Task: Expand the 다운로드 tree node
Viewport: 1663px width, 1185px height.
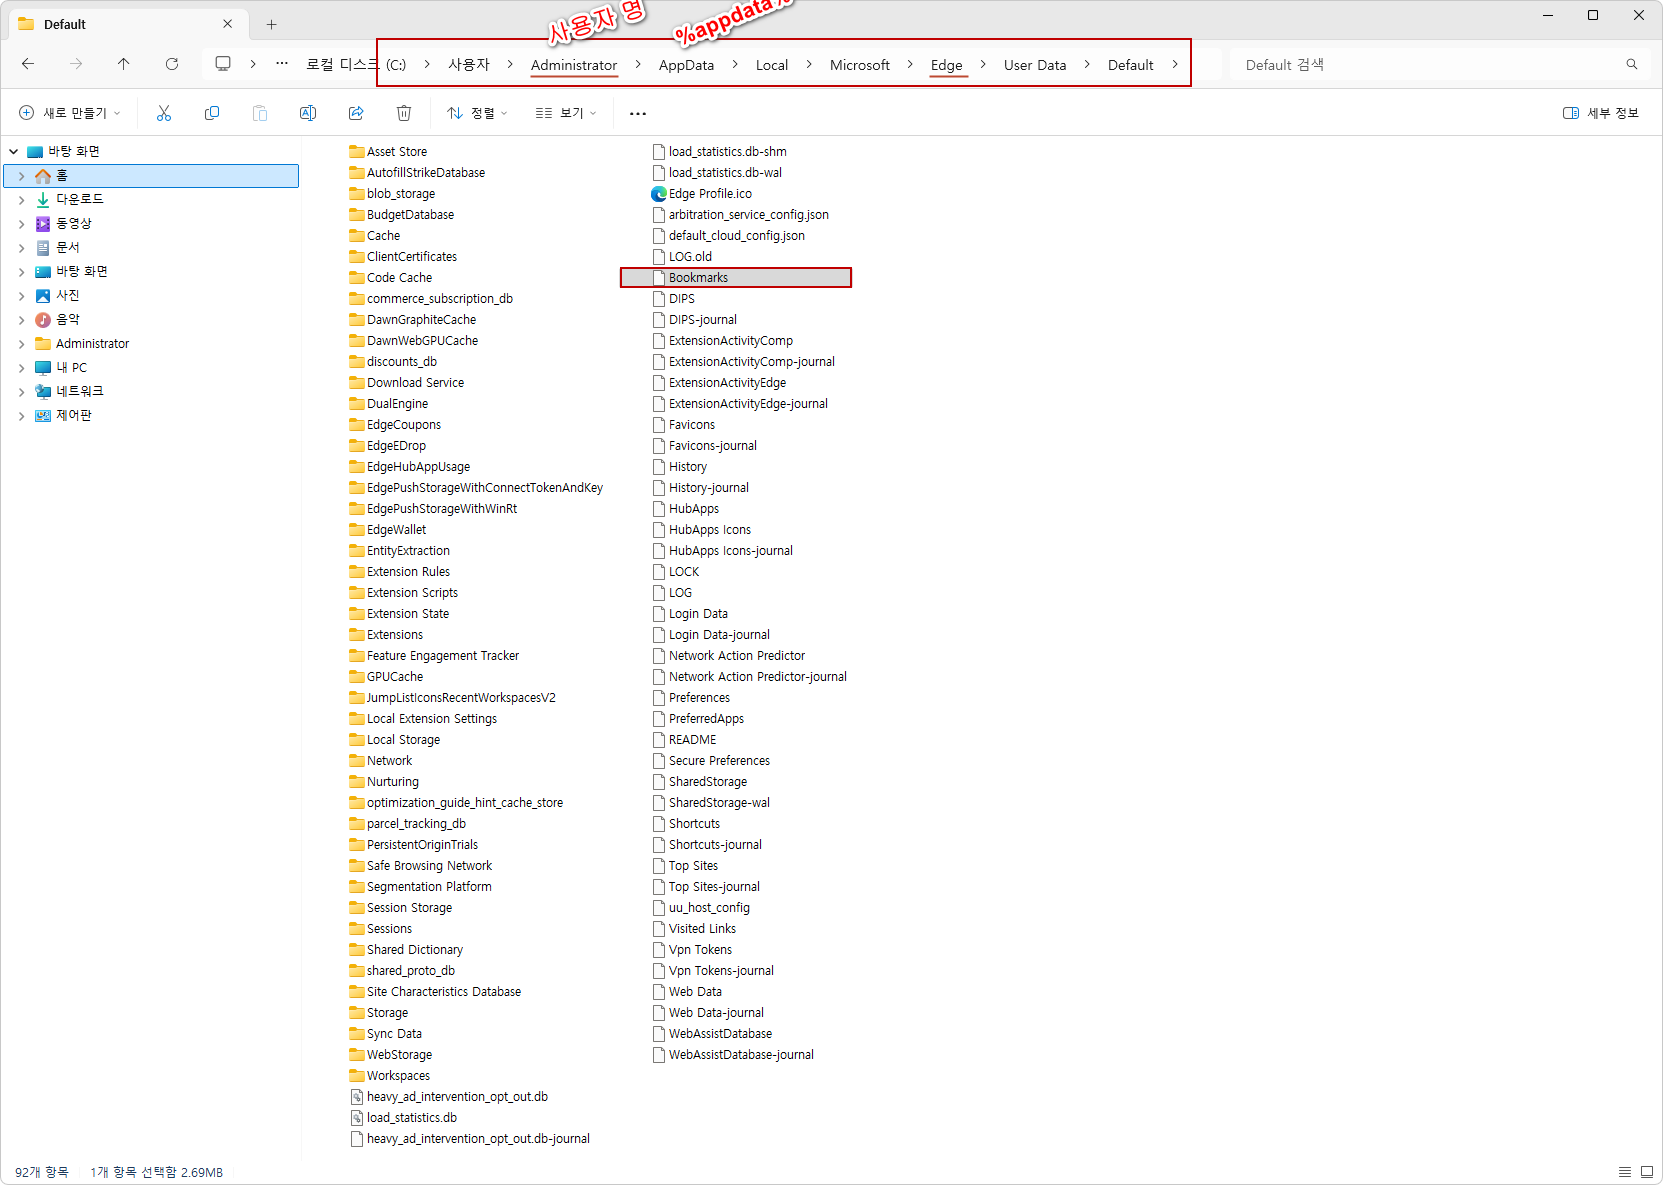Action: click(22, 200)
